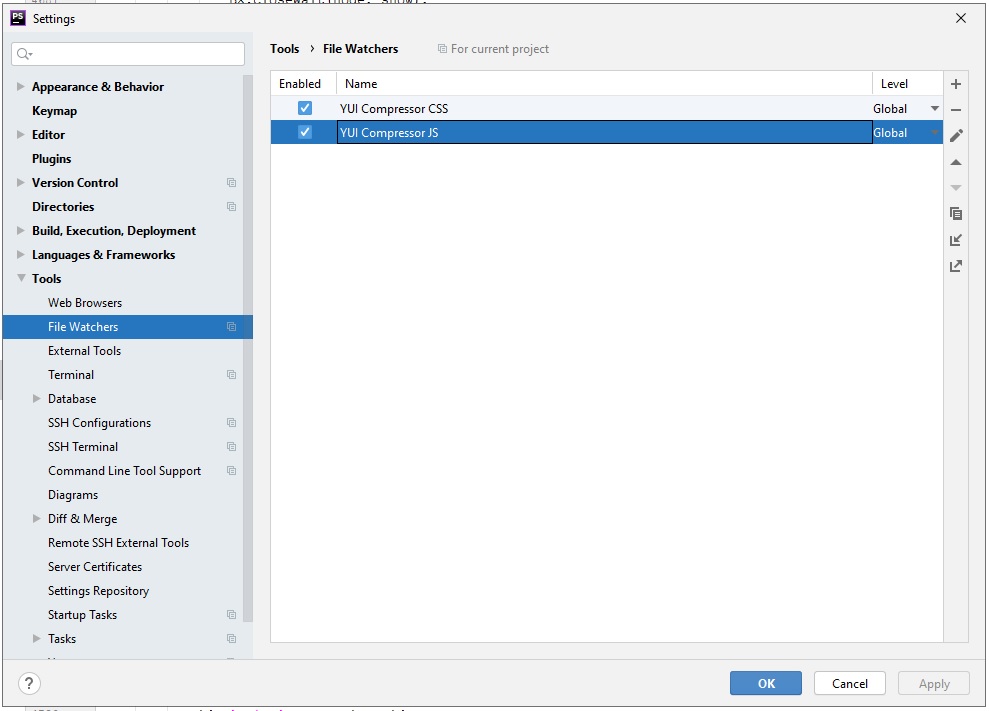Move selected watcher down with arrow icon
Viewport: 989px width, 711px height.
pos(956,188)
